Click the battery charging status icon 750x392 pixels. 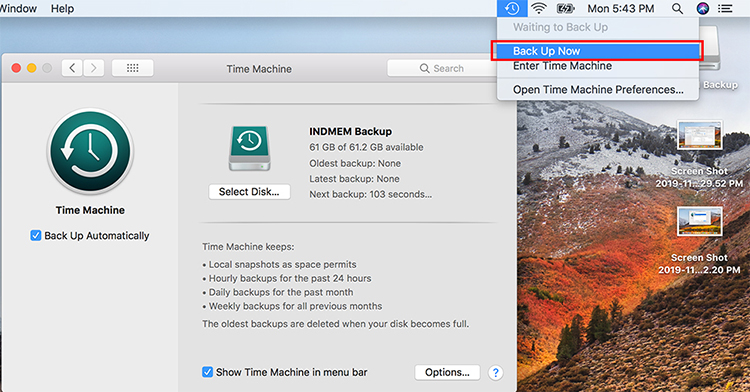pyautogui.click(x=566, y=8)
